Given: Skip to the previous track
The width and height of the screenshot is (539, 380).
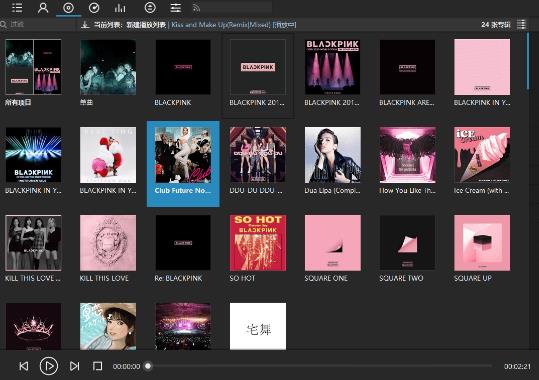Looking at the screenshot, I should [24, 366].
